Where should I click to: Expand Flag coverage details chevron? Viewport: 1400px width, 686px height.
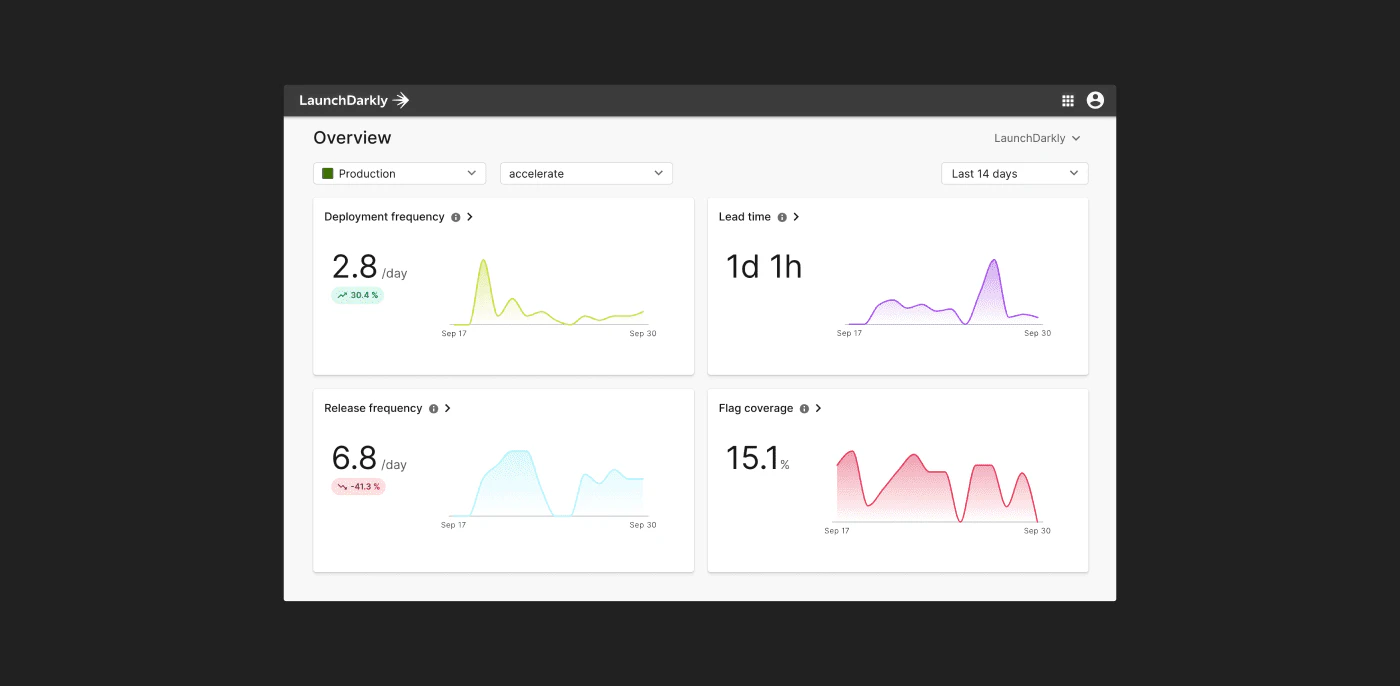(818, 408)
